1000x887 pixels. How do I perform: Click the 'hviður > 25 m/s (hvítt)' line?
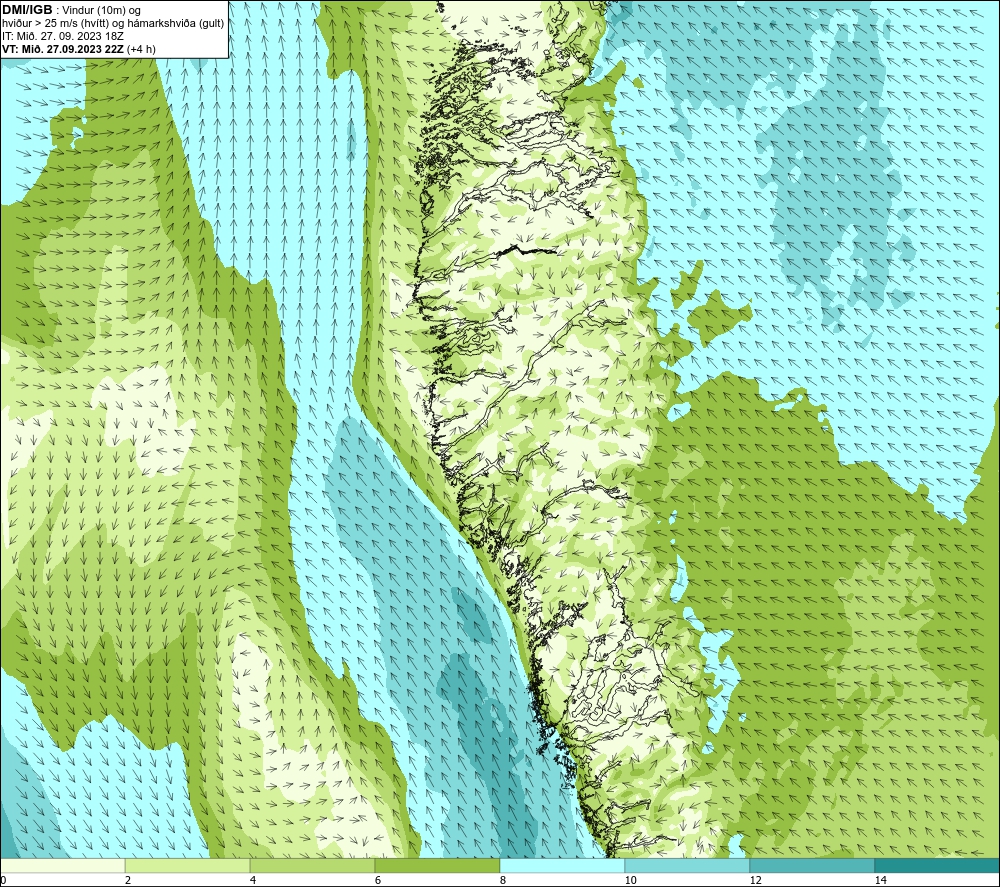point(114,24)
